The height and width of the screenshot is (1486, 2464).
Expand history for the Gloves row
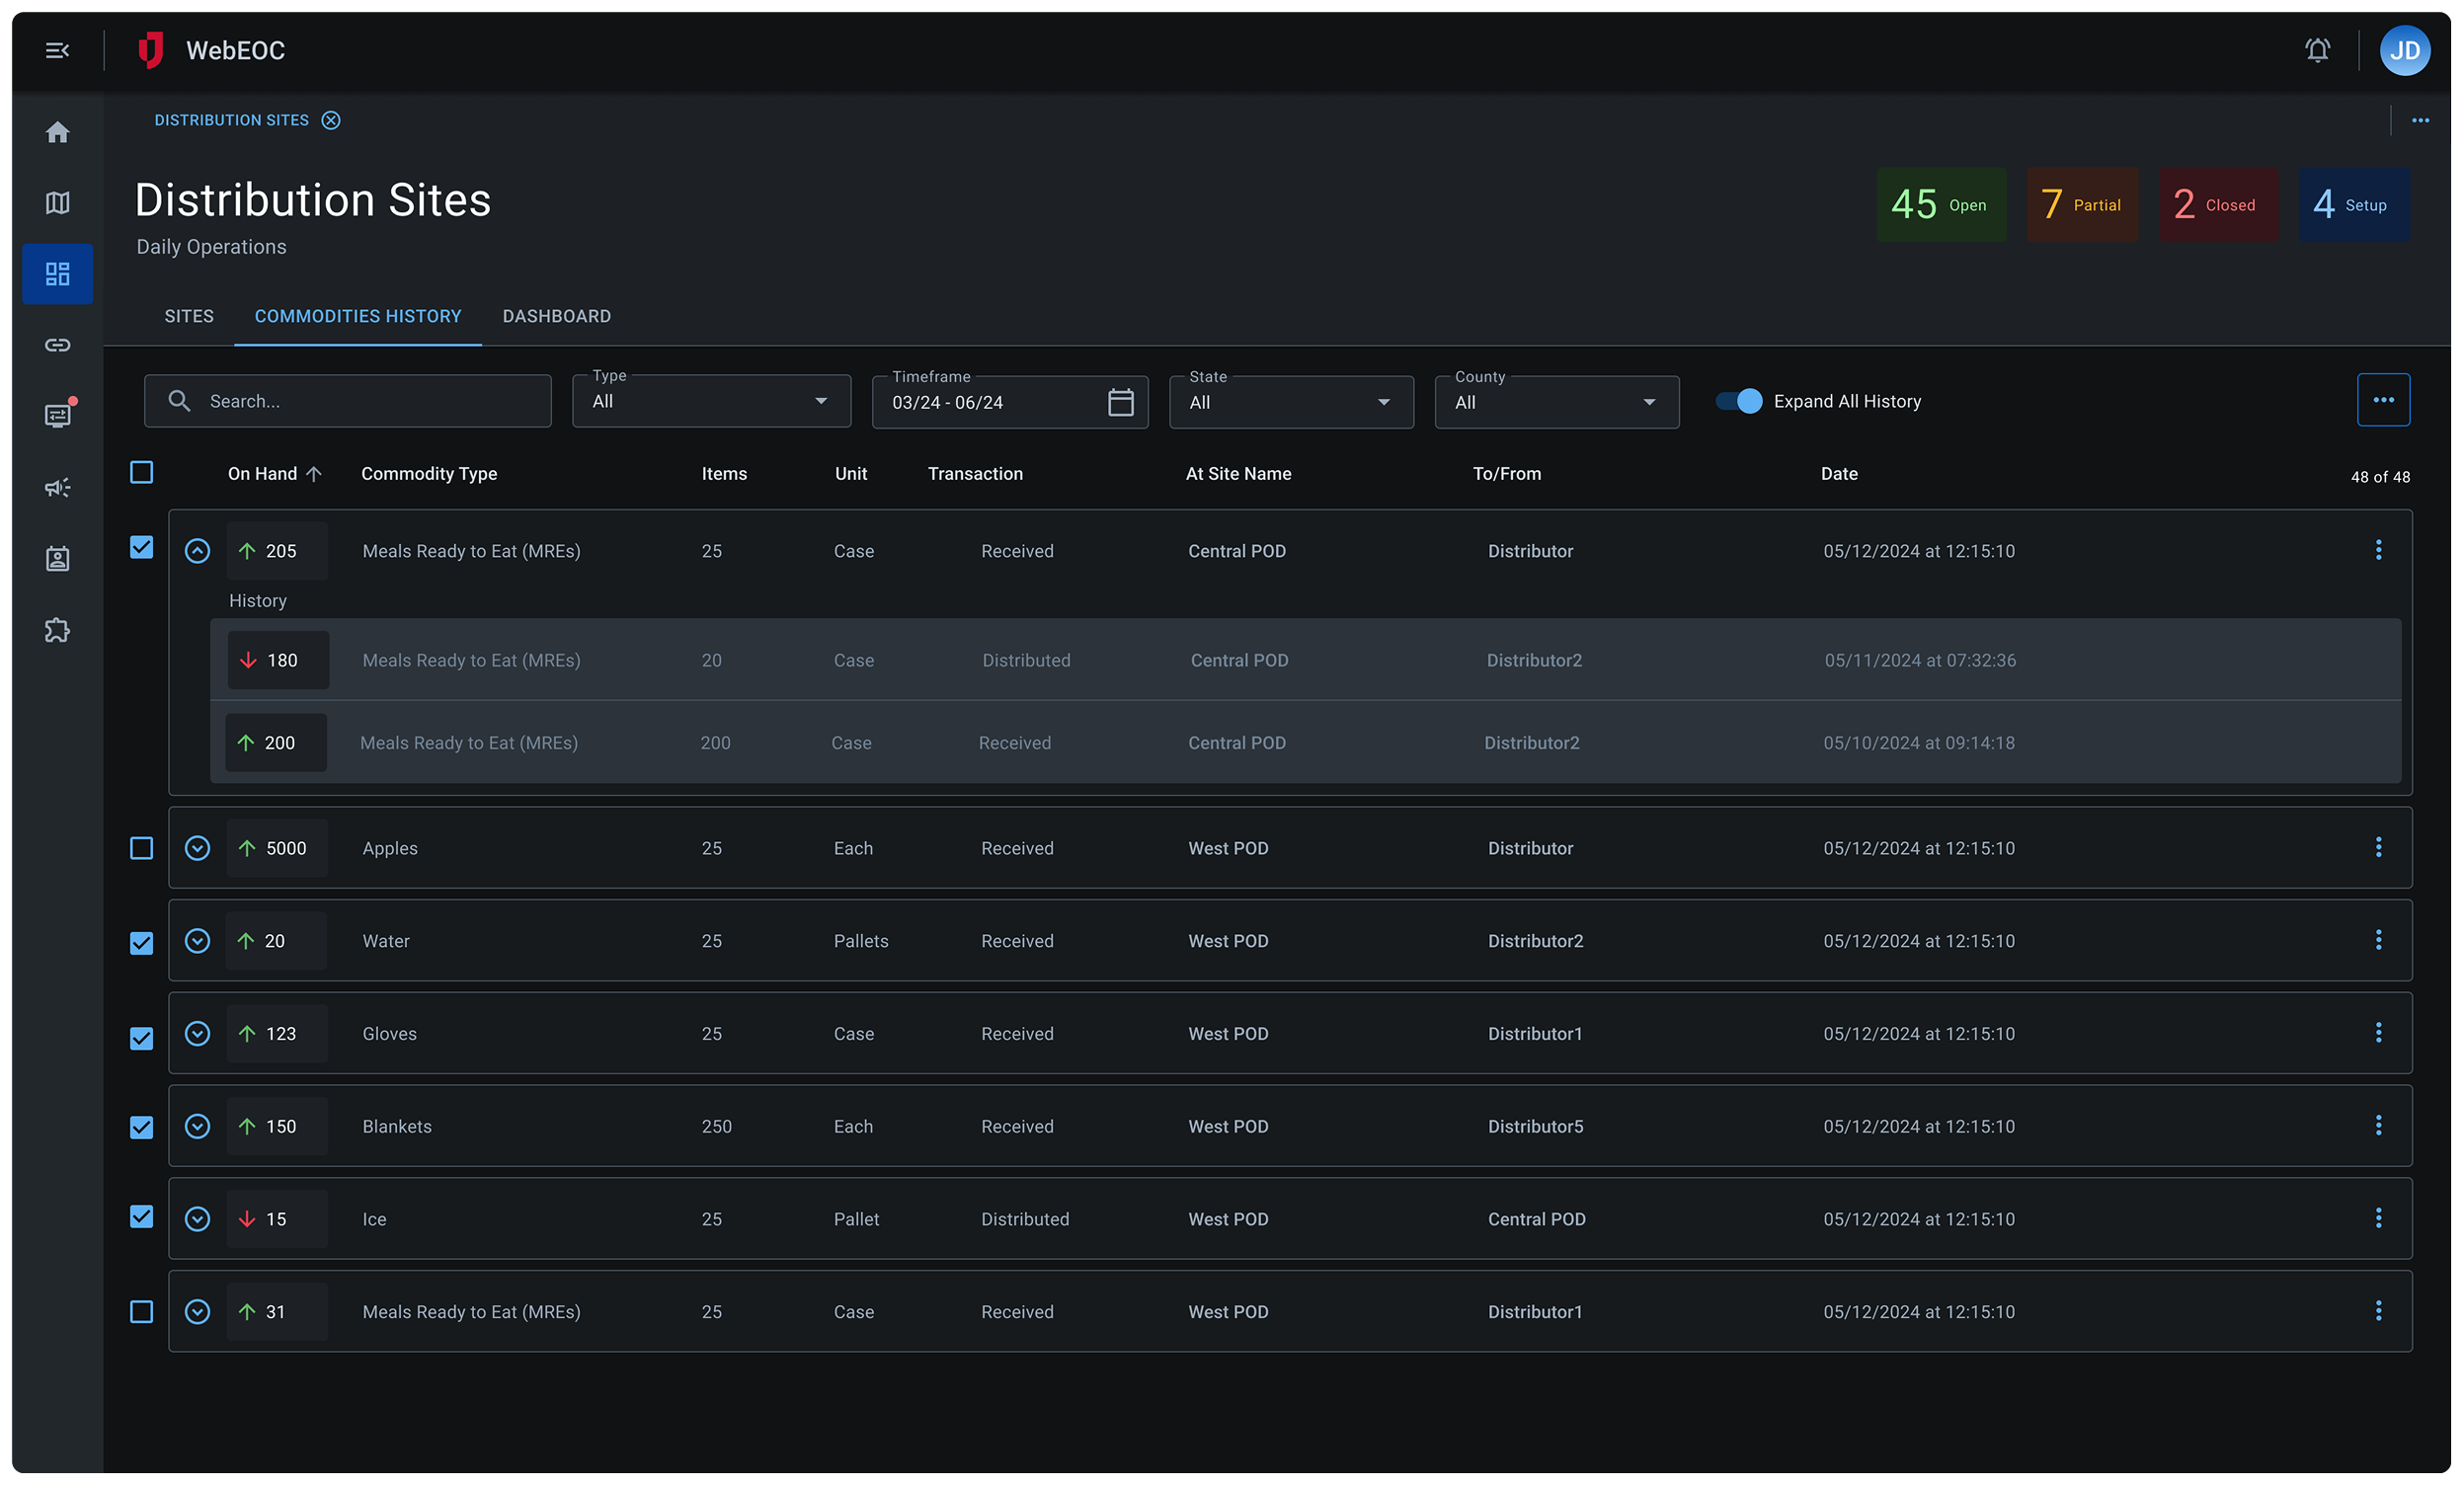pyautogui.click(x=198, y=1033)
